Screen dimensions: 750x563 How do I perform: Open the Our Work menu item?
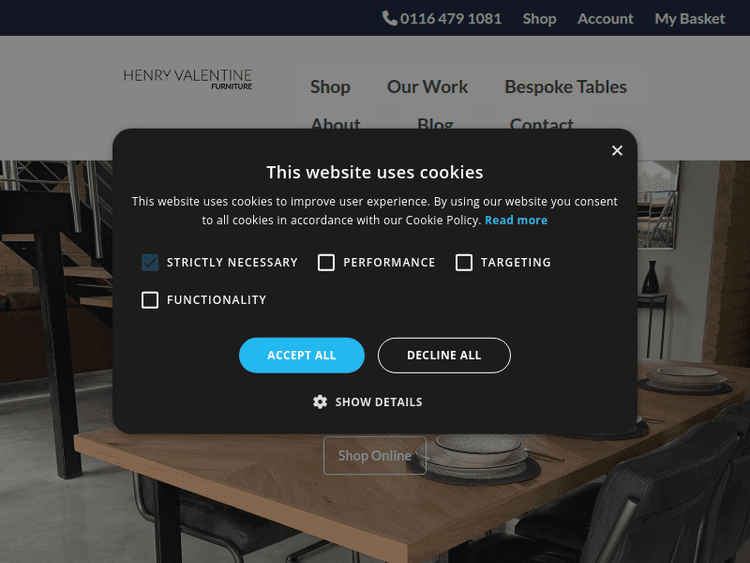click(x=427, y=87)
